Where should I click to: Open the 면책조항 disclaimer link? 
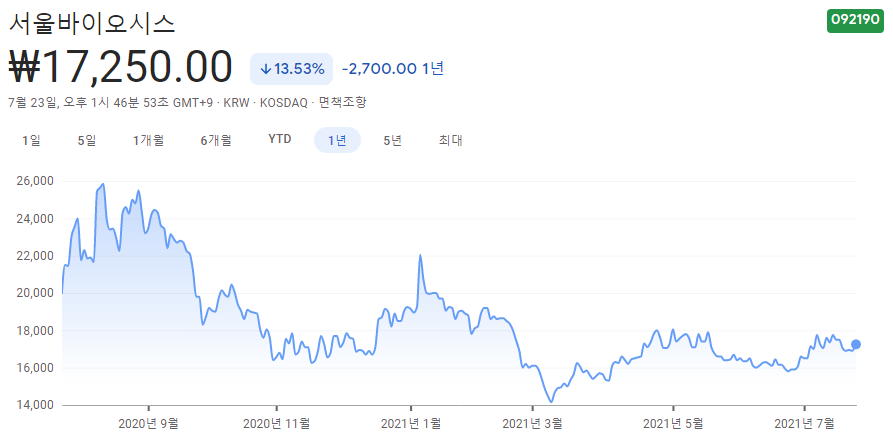(x=342, y=103)
